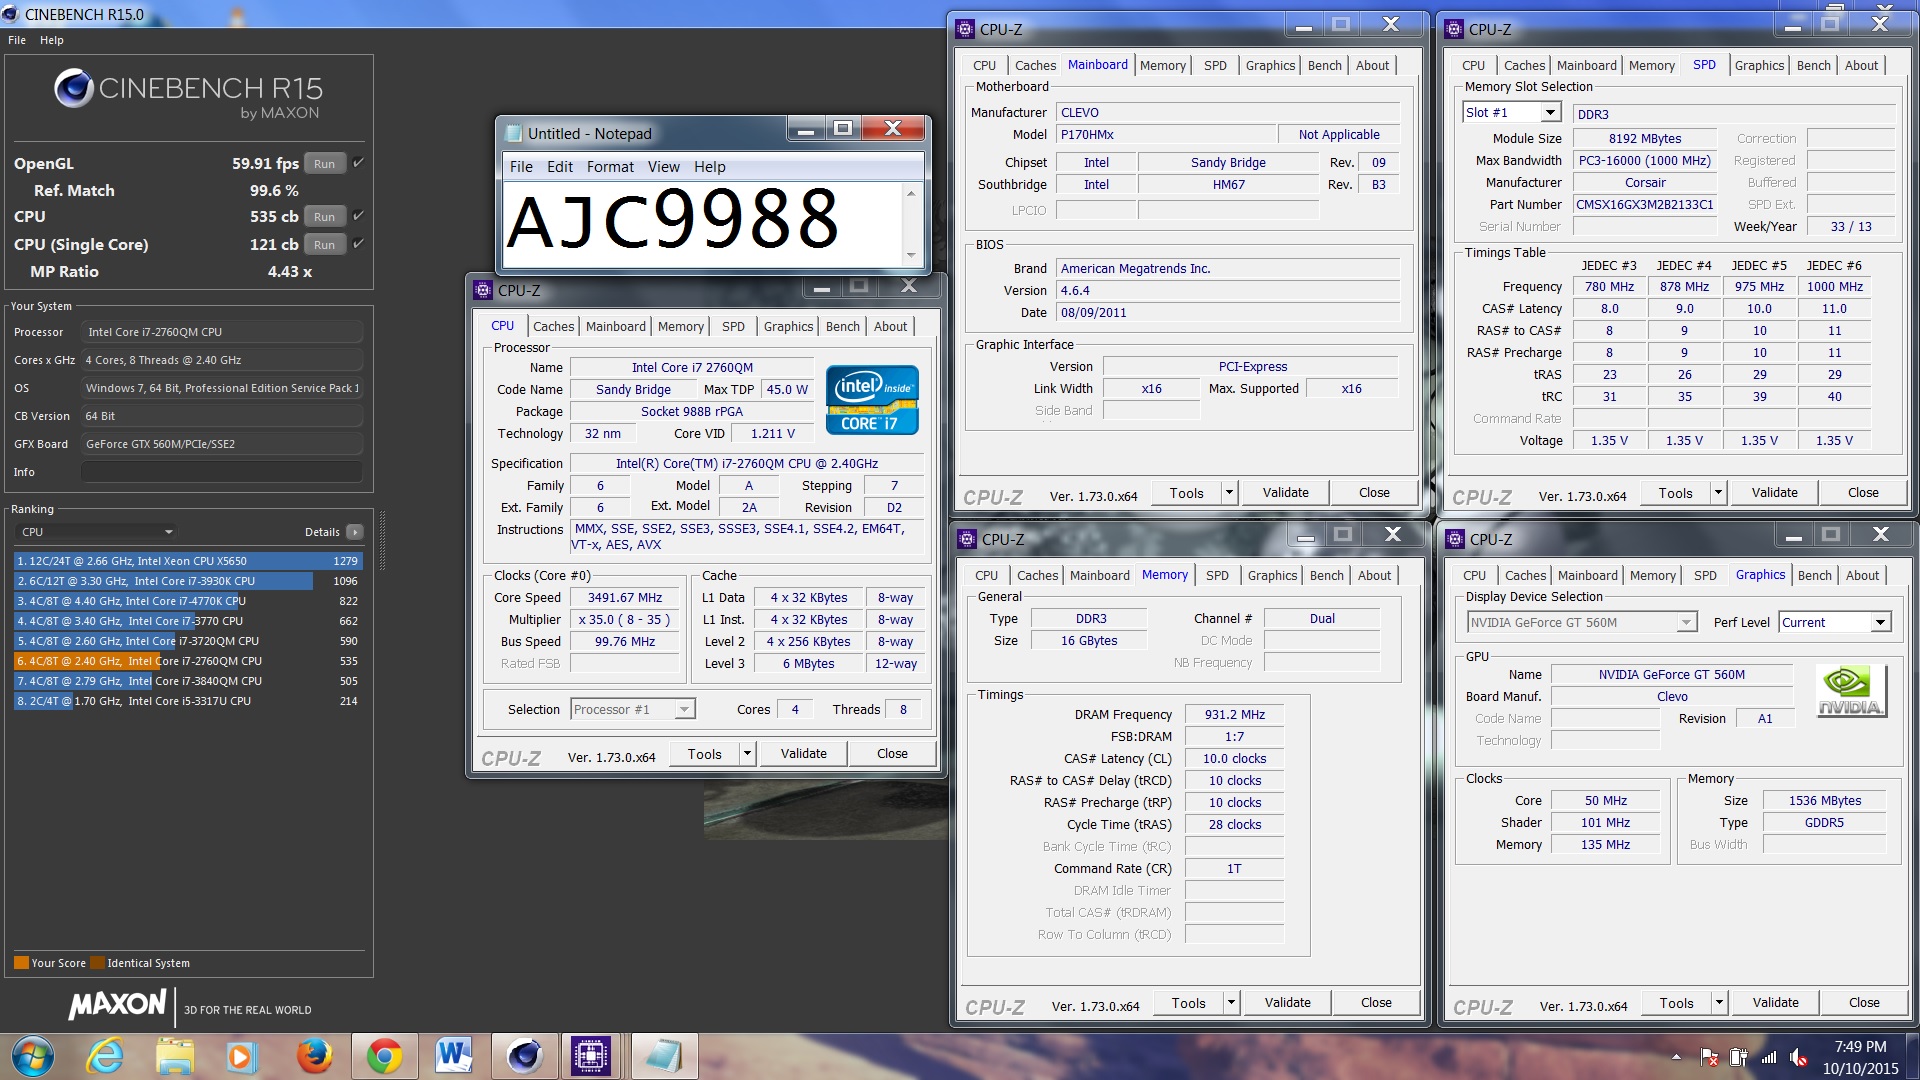Run the CPU Single Core benchmark
The width and height of the screenshot is (1920, 1080).
click(x=325, y=245)
